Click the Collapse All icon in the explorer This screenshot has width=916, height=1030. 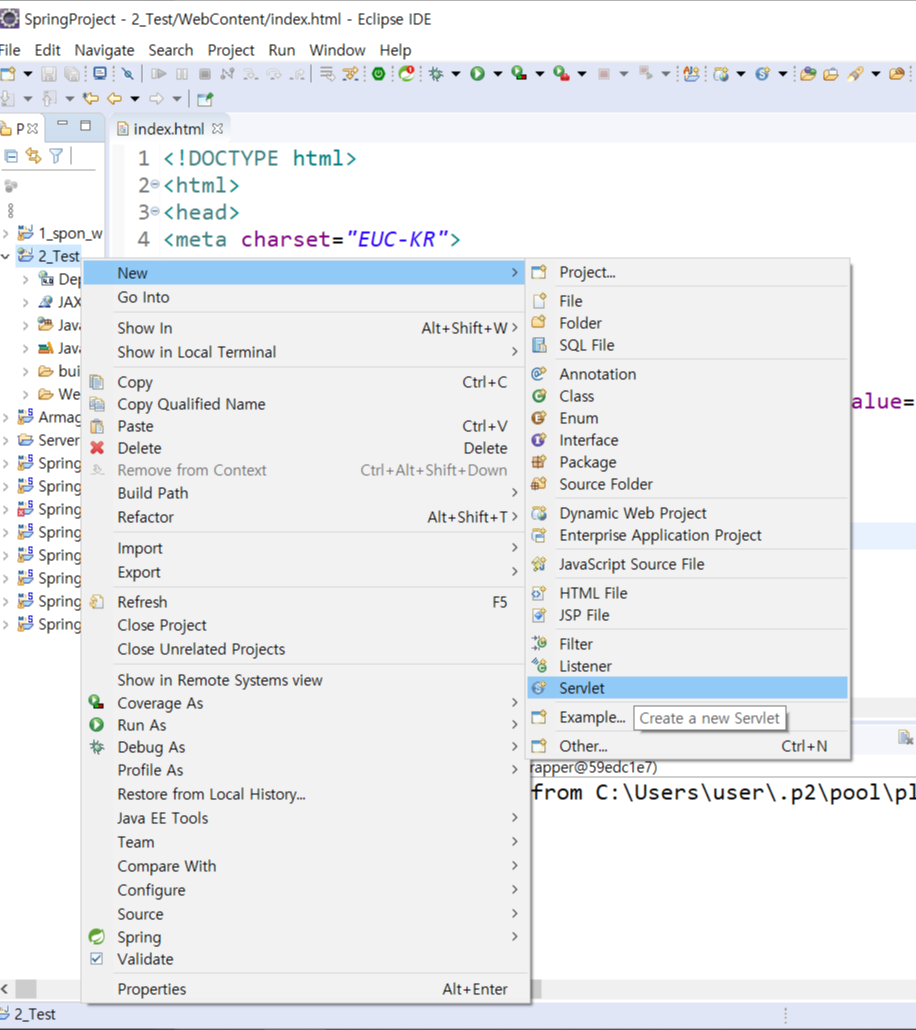(11, 156)
